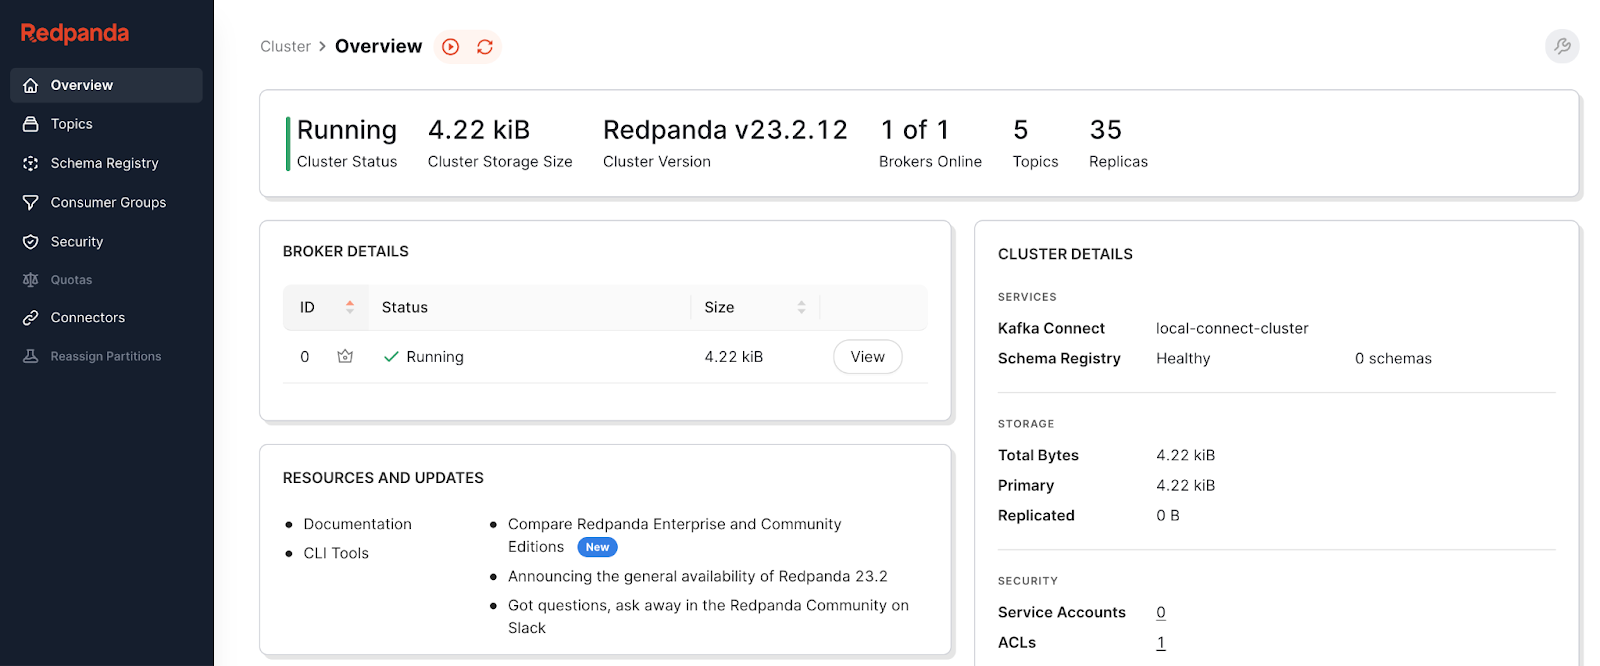Click the crown controller icon for broker 0
Image resolution: width=1600 pixels, height=666 pixels.
pyautogui.click(x=345, y=356)
